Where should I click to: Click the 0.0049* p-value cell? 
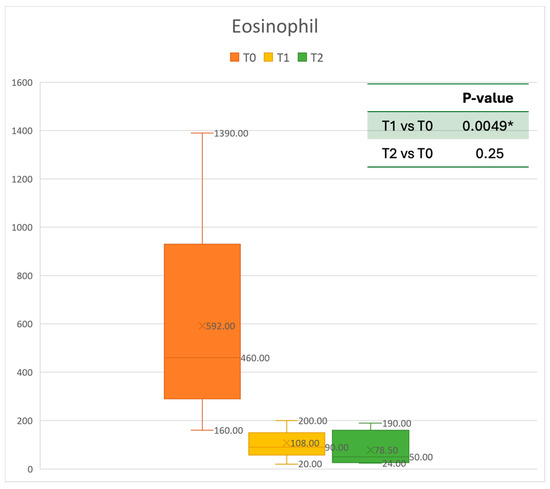pos(488,126)
